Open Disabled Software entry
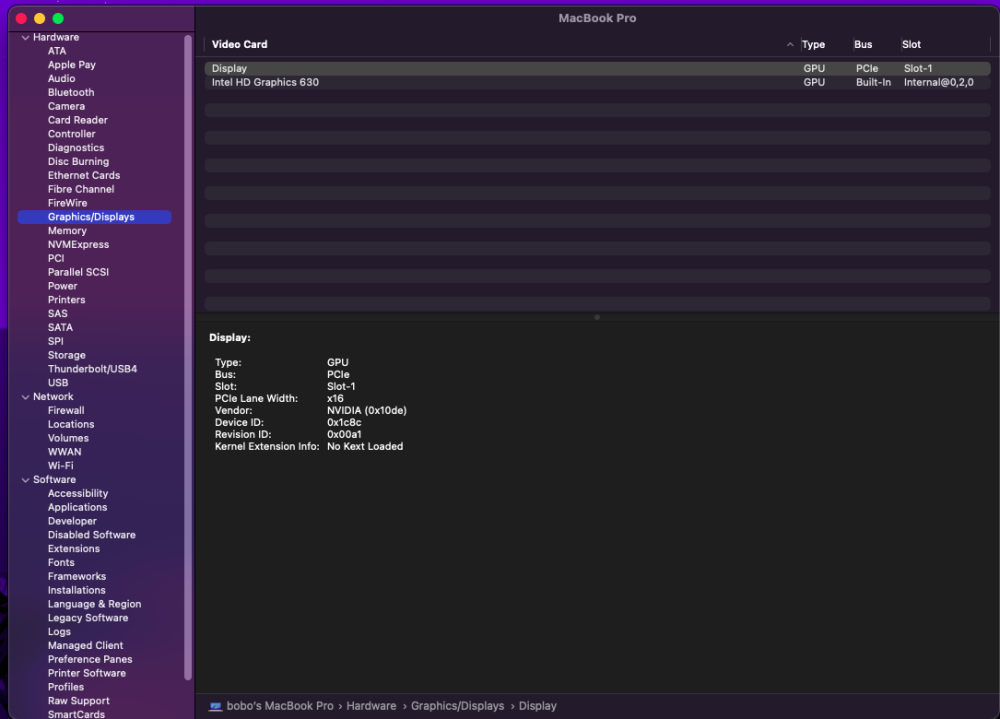This screenshot has height=719, width=1000. pyautogui.click(x=92, y=535)
